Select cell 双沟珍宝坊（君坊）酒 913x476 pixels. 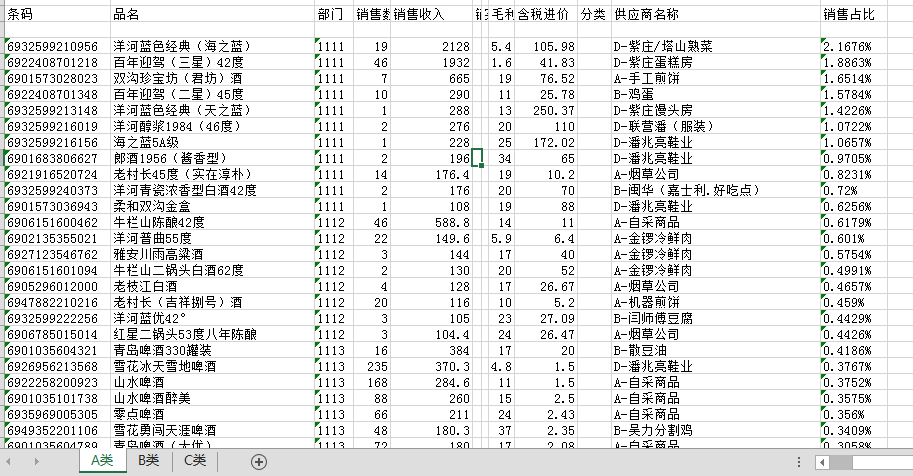213,78
